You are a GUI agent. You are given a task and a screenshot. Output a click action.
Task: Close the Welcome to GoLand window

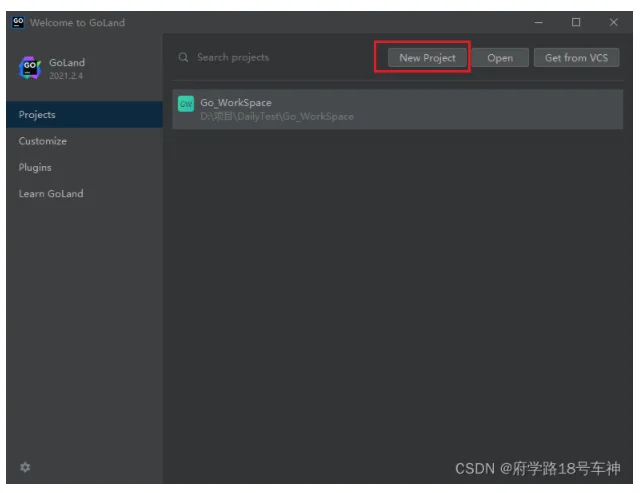coord(614,22)
